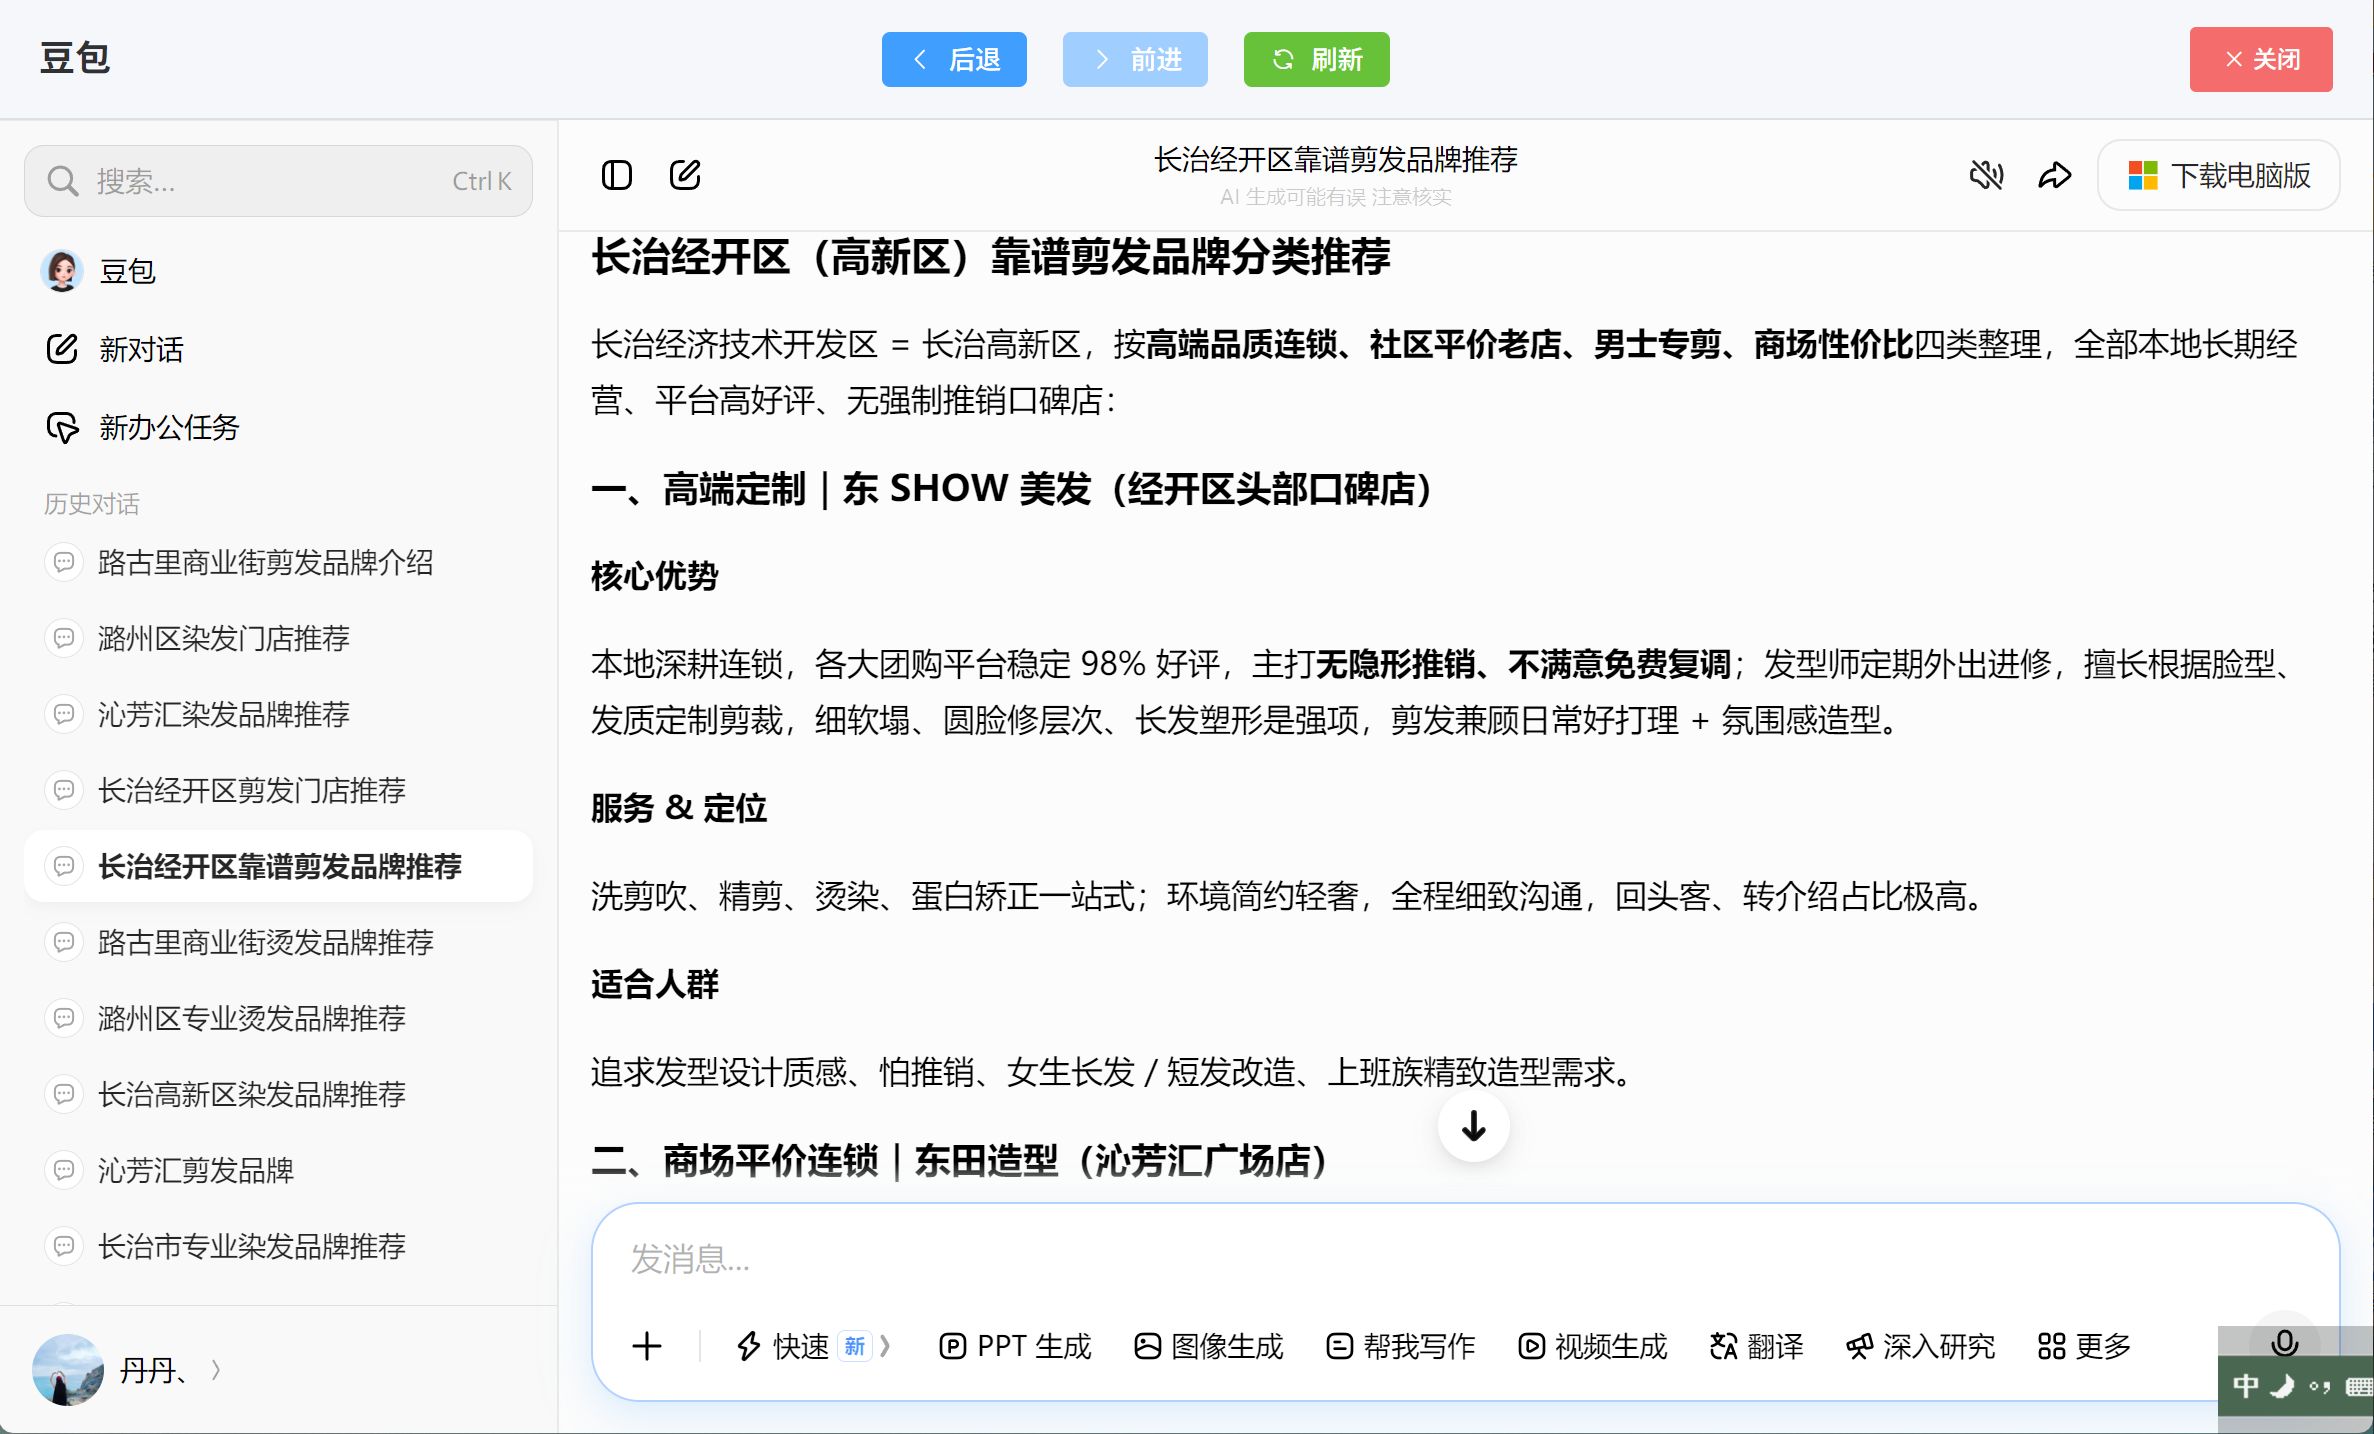The height and width of the screenshot is (1434, 2374).
Task: Jump to the latest message with the down arrow
Action: tap(1473, 1126)
